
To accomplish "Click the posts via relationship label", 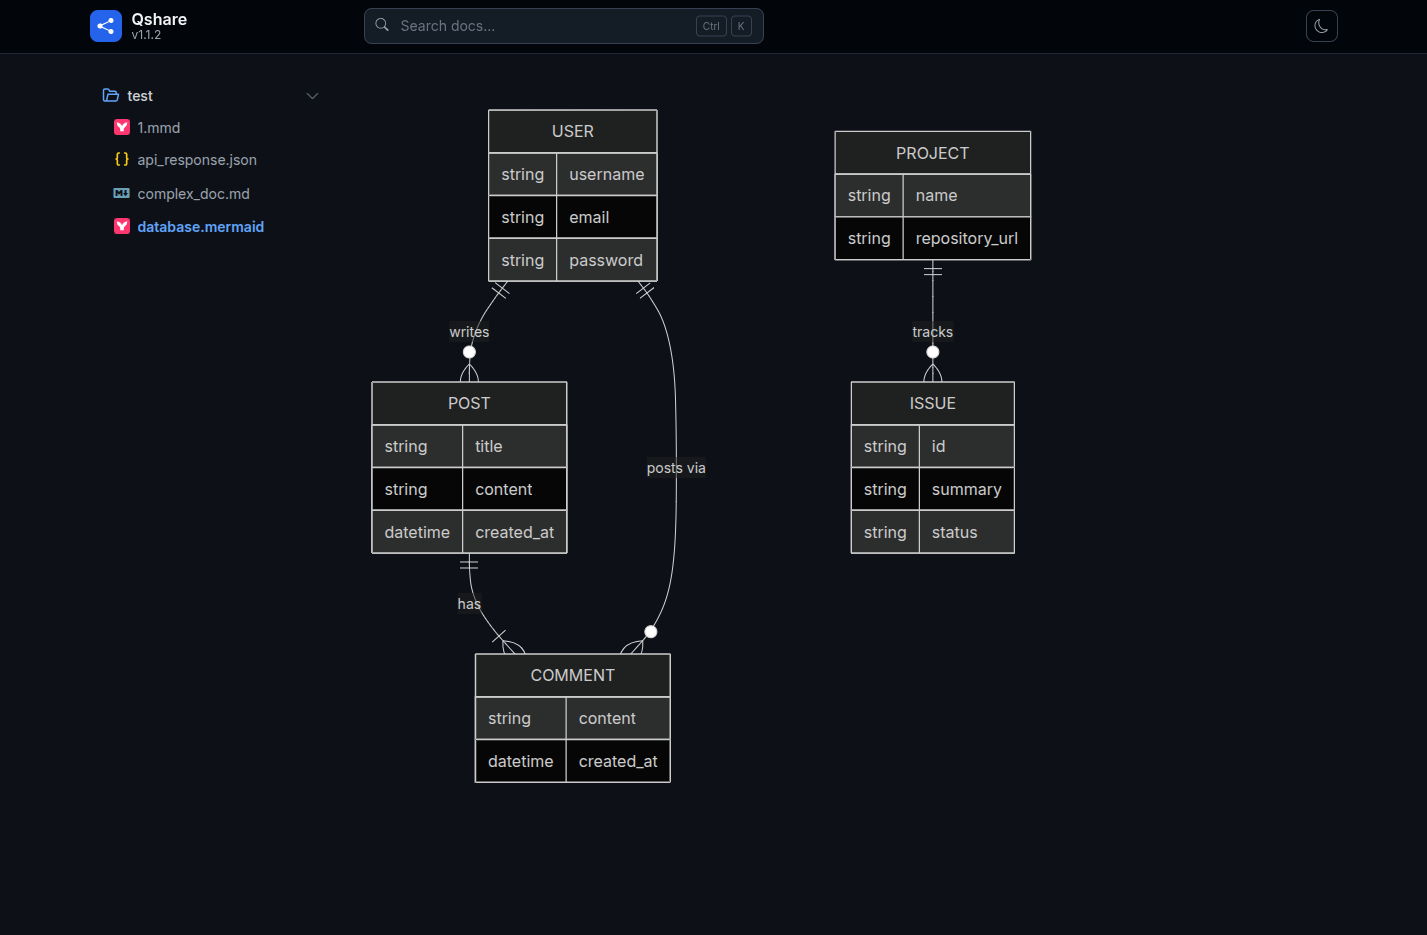I will click(x=676, y=468).
